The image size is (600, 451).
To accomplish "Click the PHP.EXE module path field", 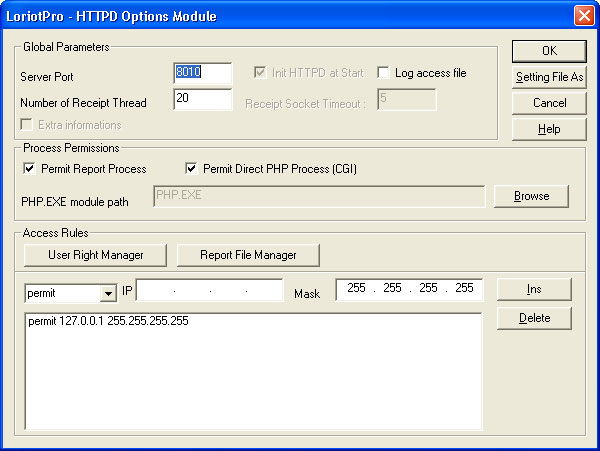I will click(x=318, y=196).
